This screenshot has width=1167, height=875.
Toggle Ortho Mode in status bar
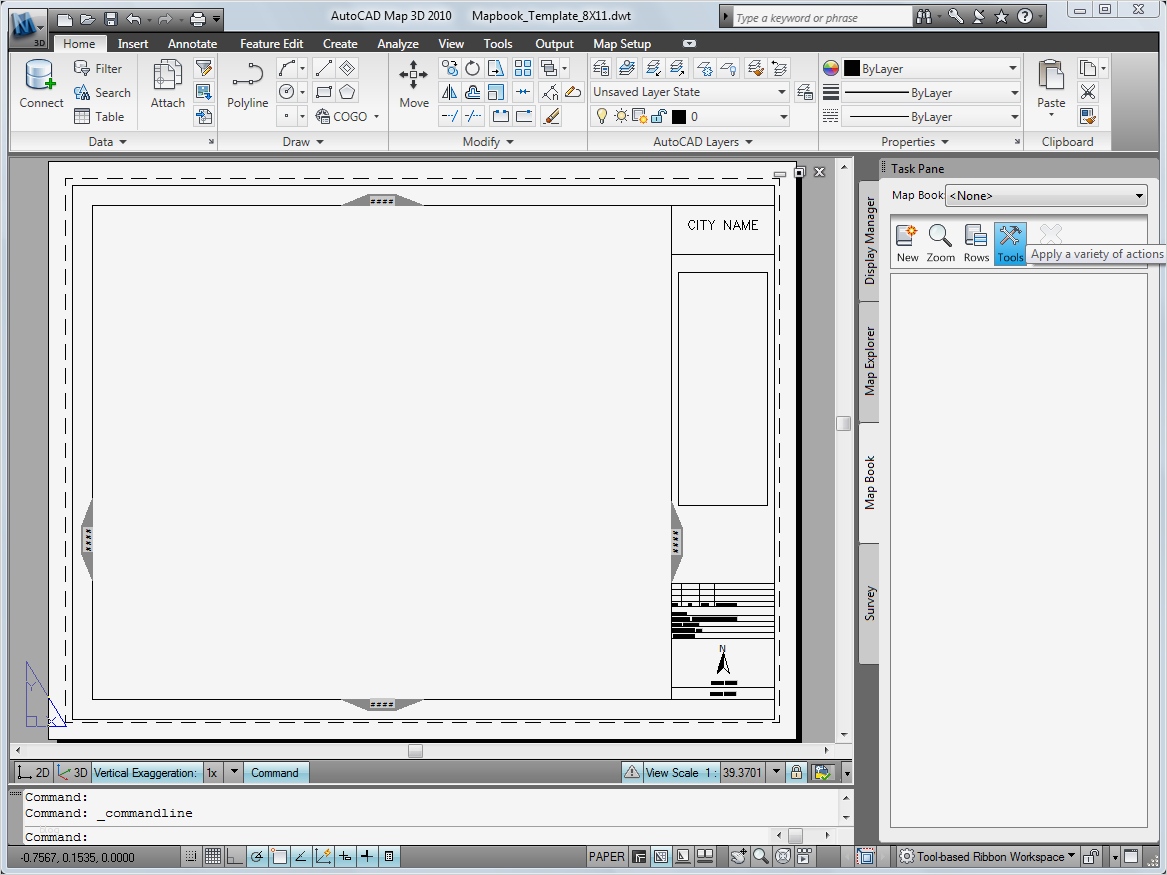[234, 856]
